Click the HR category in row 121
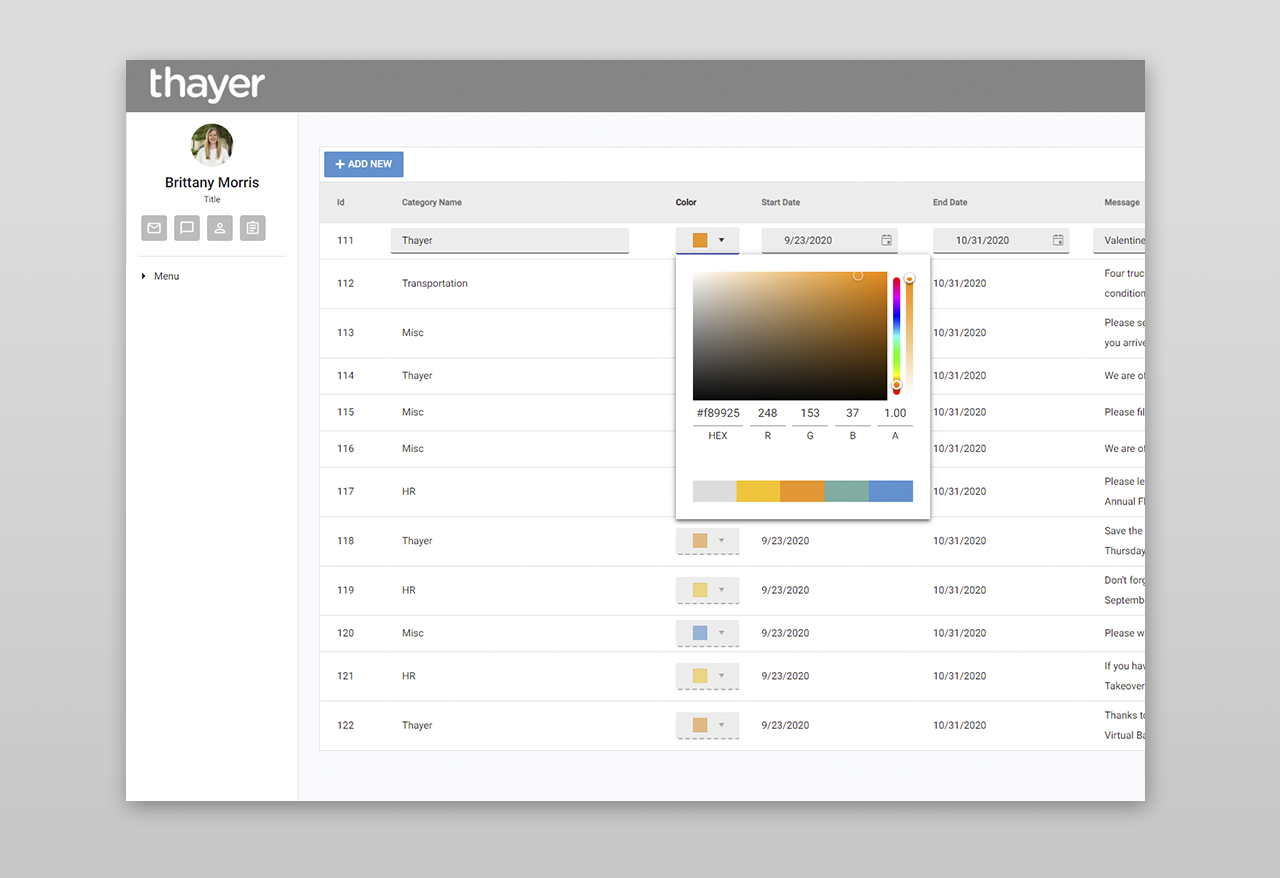This screenshot has height=878, width=1280. tap(409, 676)
